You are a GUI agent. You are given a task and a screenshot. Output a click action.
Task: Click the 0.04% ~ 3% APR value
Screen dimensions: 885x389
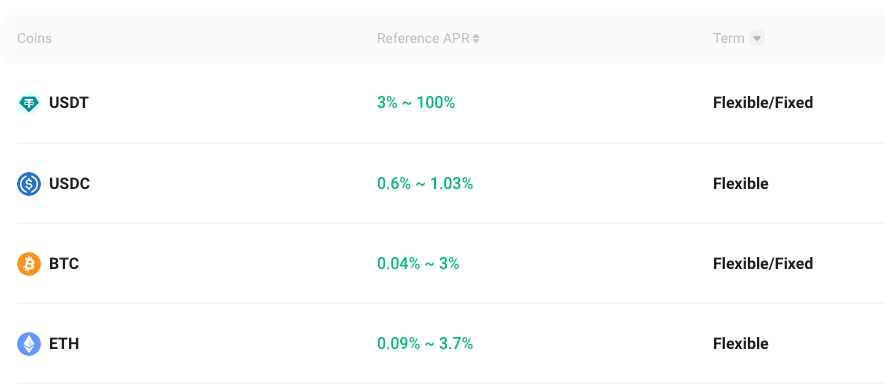tap(418, 264)
